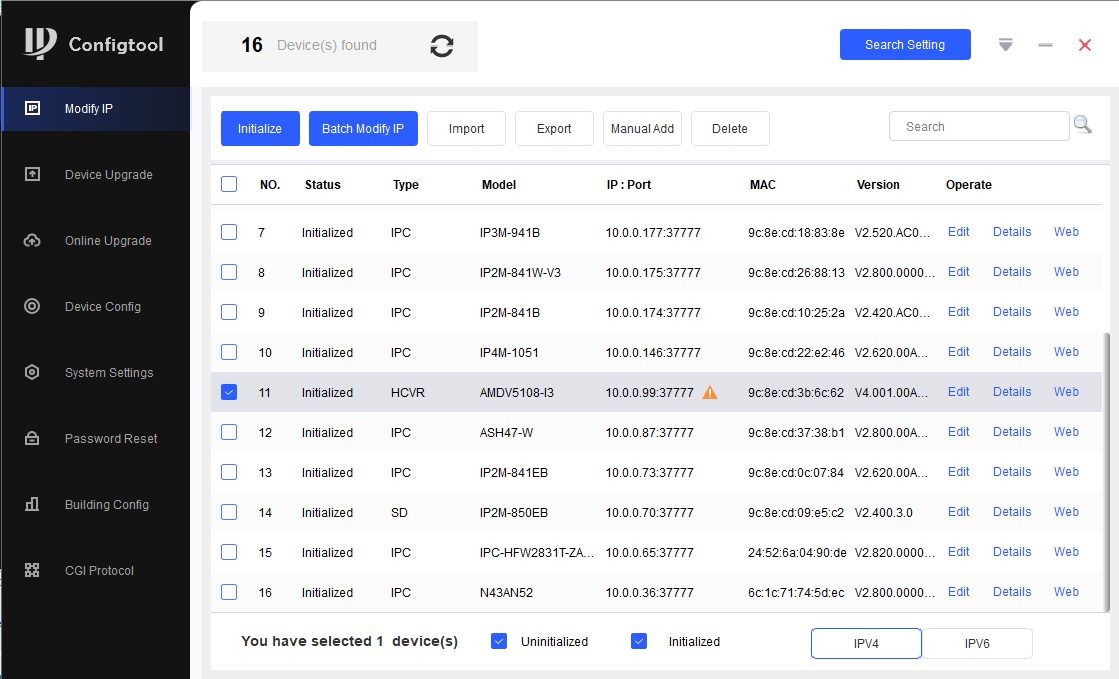This screenshot has width=1119, height=679.
Task: Select the checkbox for device 16
Action: pyautogui.click(x=229, y=592)
